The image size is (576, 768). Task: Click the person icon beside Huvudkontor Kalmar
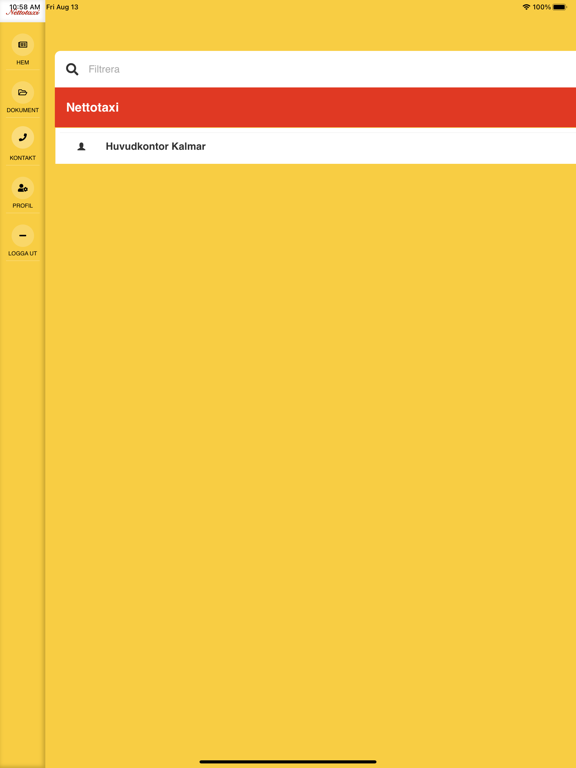[x=81, y=146]
